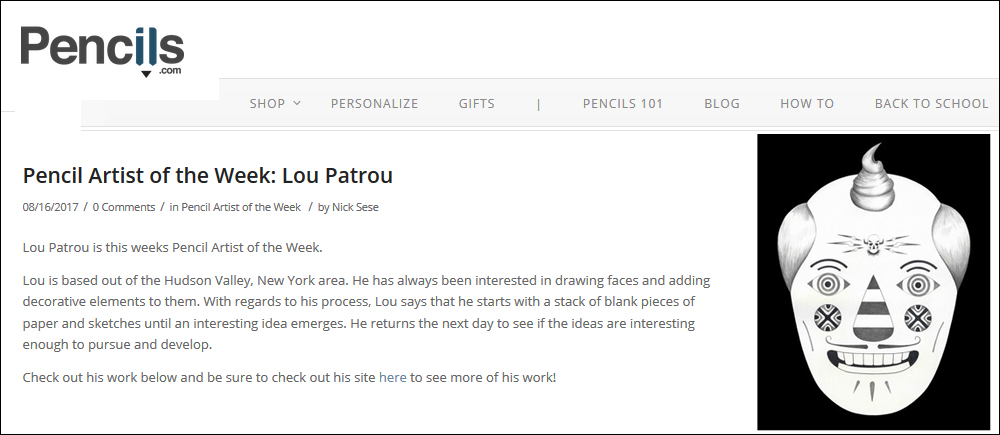Expand the SHOP menu chevron
Screen dimensions: 1000x435
coord(297,103)
